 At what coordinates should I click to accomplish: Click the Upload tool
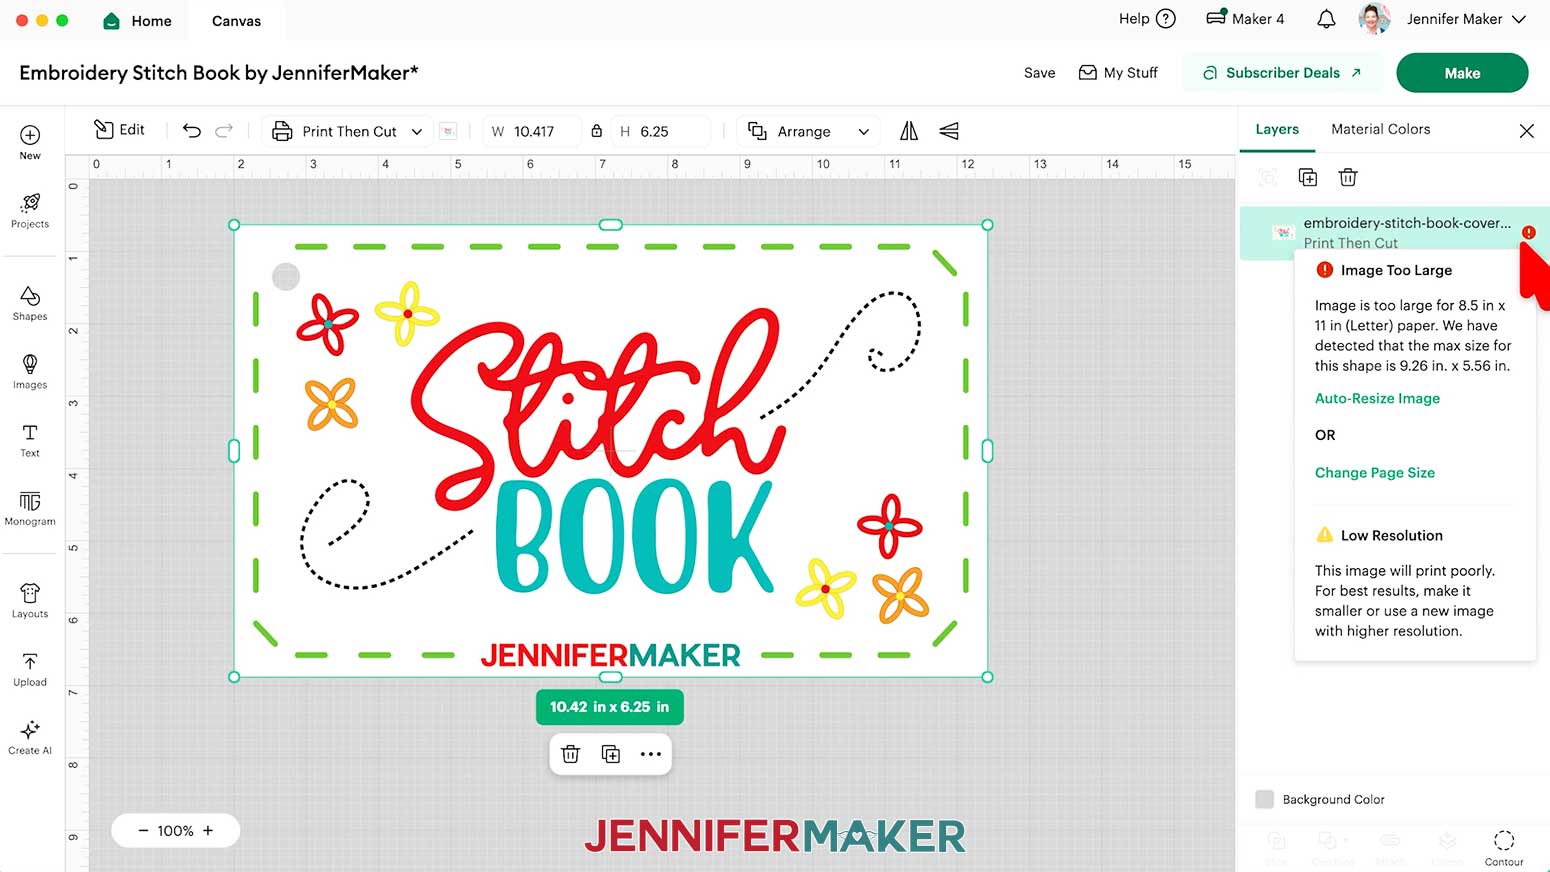click(30, 669)
